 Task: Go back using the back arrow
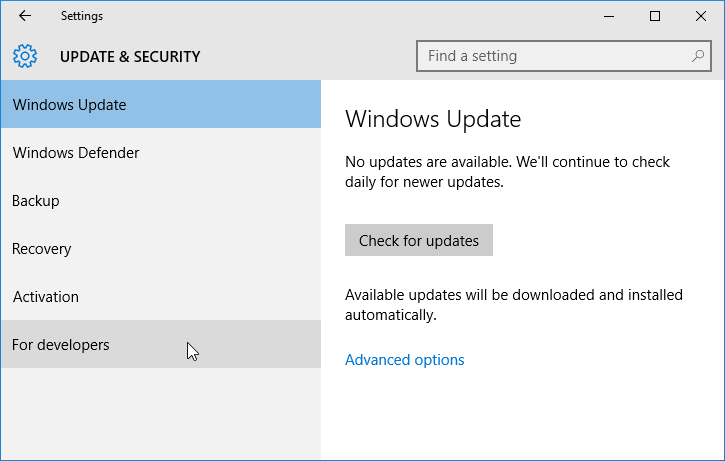[x=25, y=16]
